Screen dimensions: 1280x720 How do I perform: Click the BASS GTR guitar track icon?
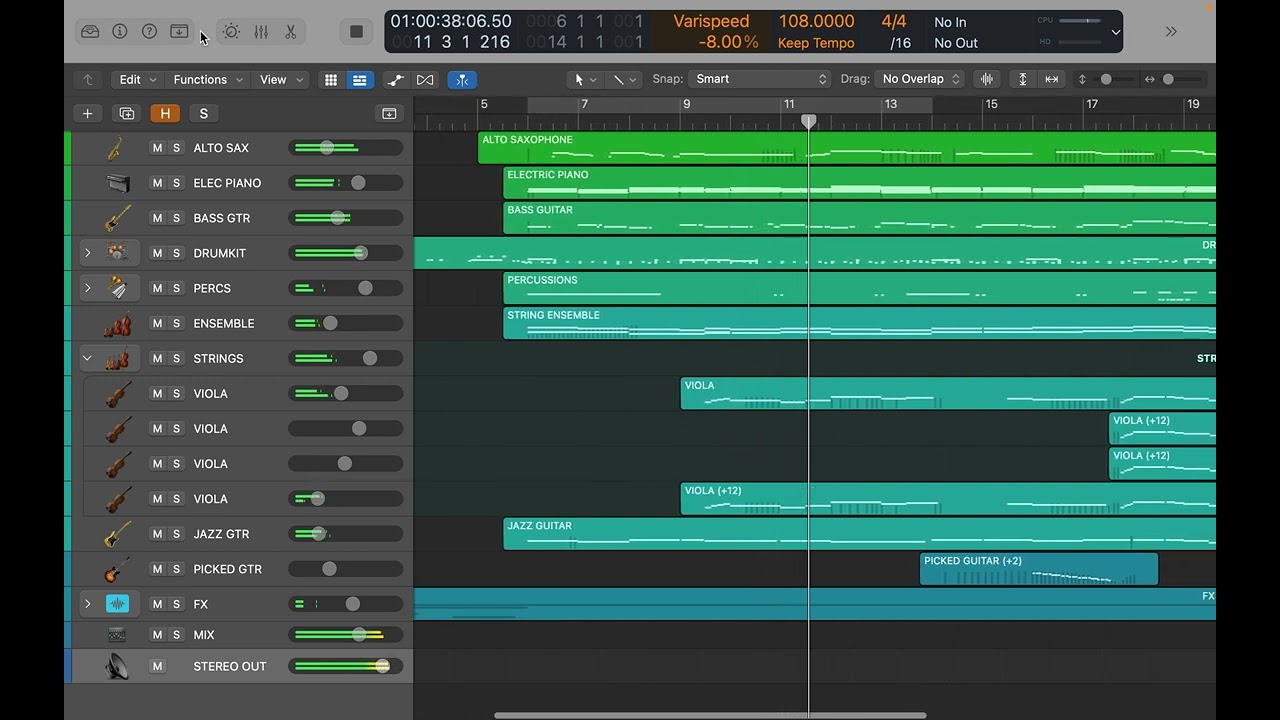117,218
